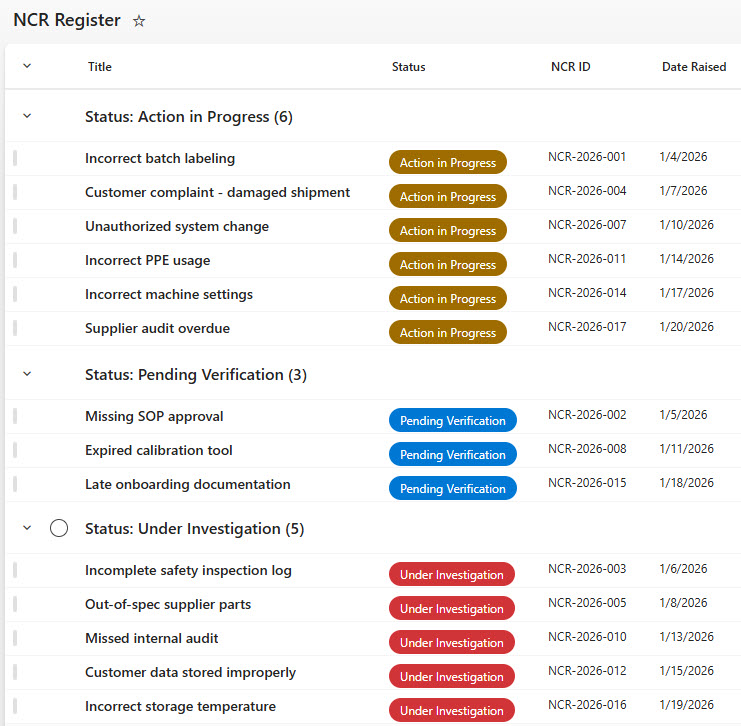
Task: Open the Status column header menu
Action: [408, 67]
